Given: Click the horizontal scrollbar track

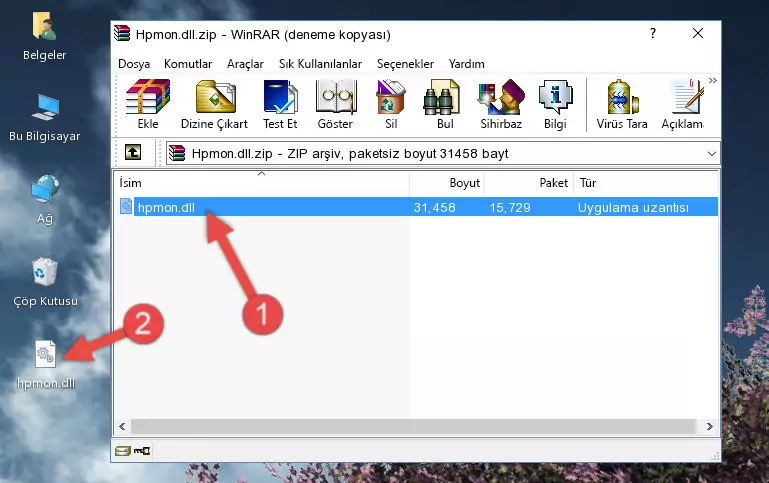Looking at the screenshot, I should point(413,427).
